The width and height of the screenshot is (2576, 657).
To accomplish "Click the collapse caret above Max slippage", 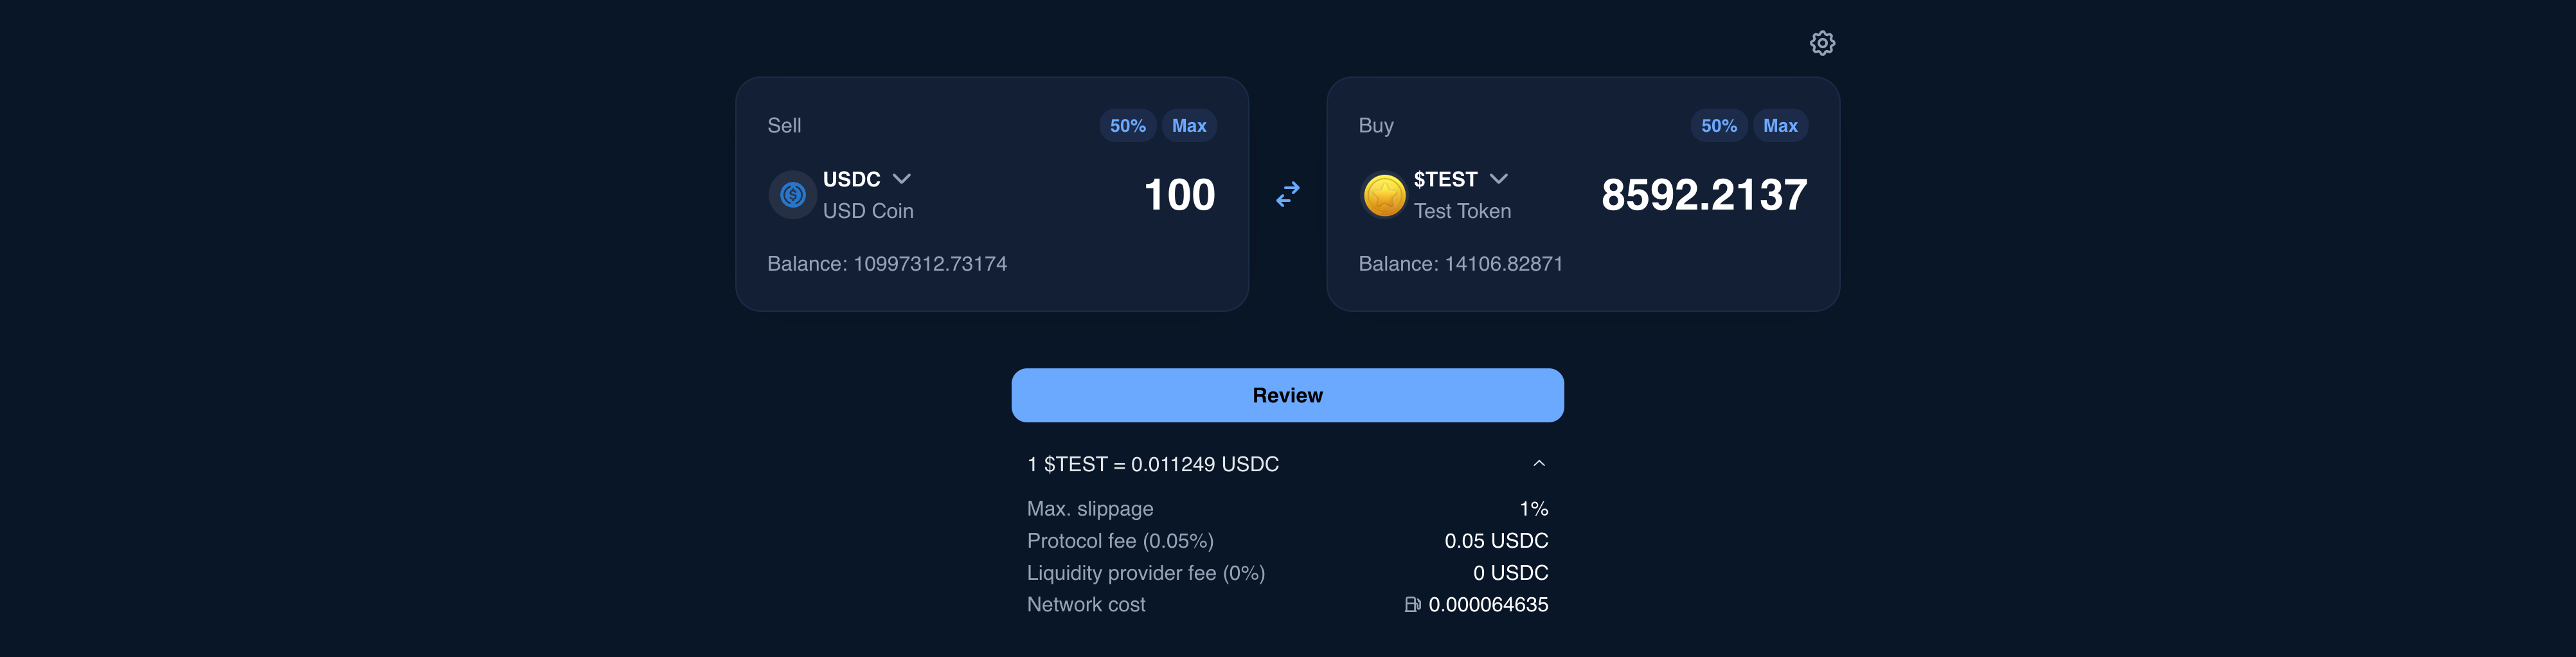I will point(1539,463).
